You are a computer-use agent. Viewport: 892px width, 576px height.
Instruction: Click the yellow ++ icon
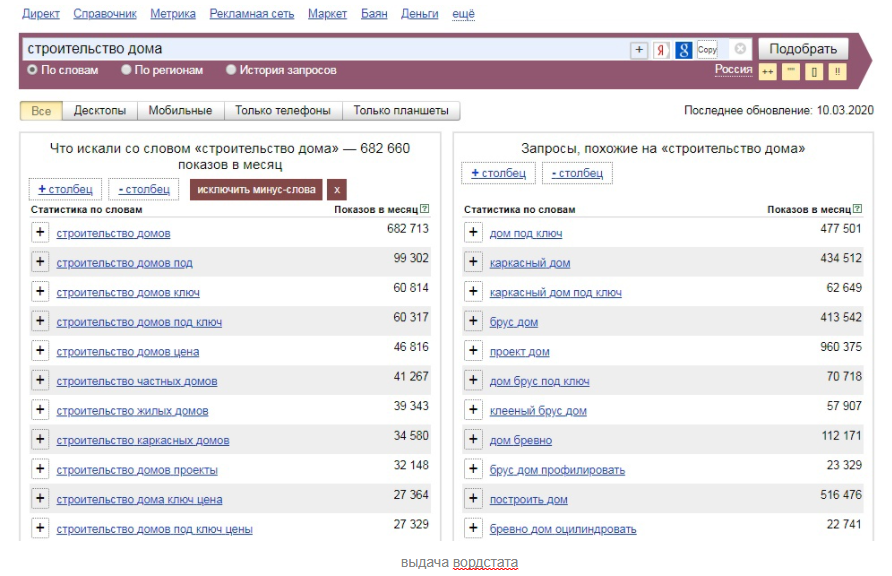[767, 72]
